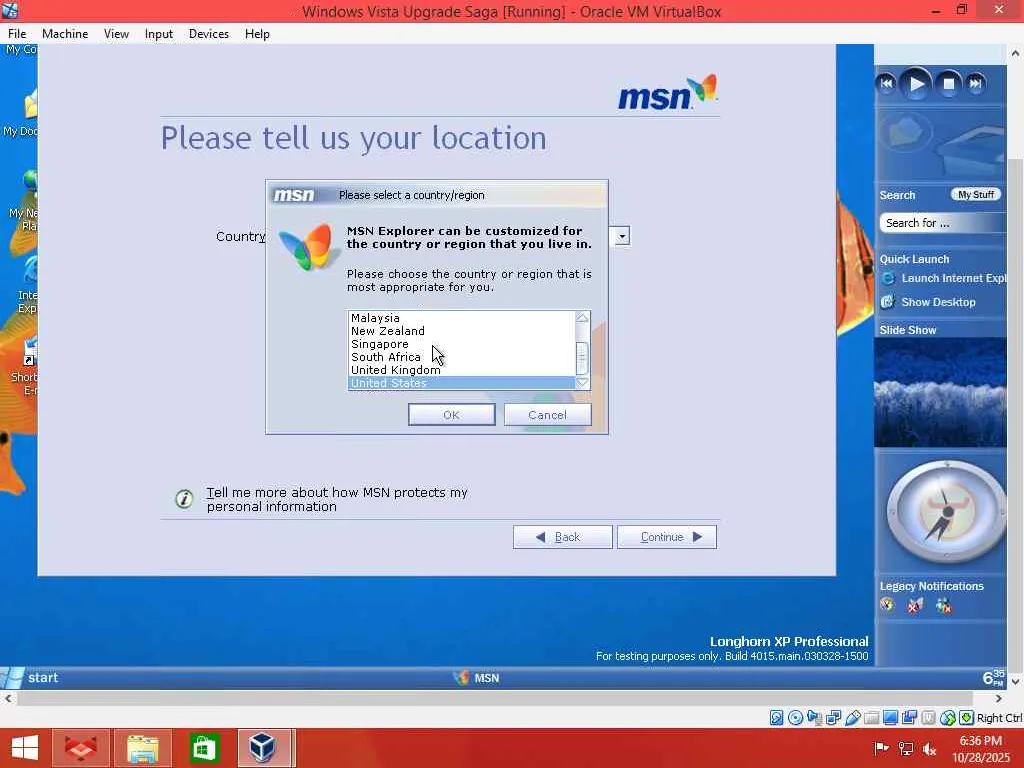Click the VirtualBox horizontal scrollbar track
Image resolution: width=1024 pixels, height=768 pixels.
point(503,698)
